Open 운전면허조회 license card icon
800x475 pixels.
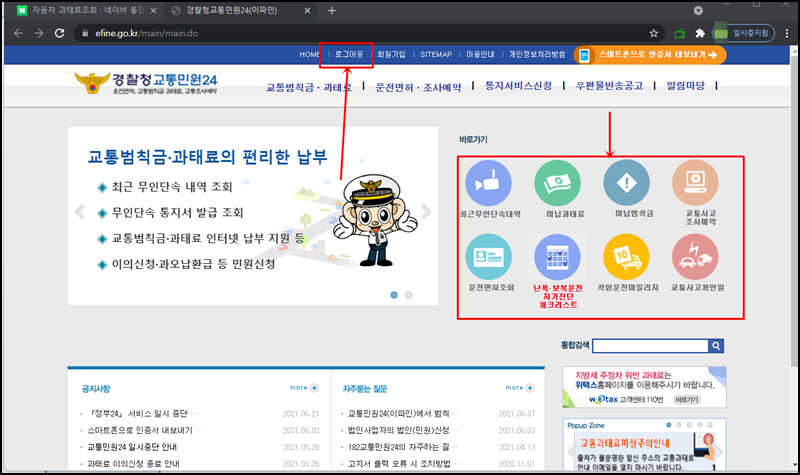pyautogui.click(x=488, y=257)
